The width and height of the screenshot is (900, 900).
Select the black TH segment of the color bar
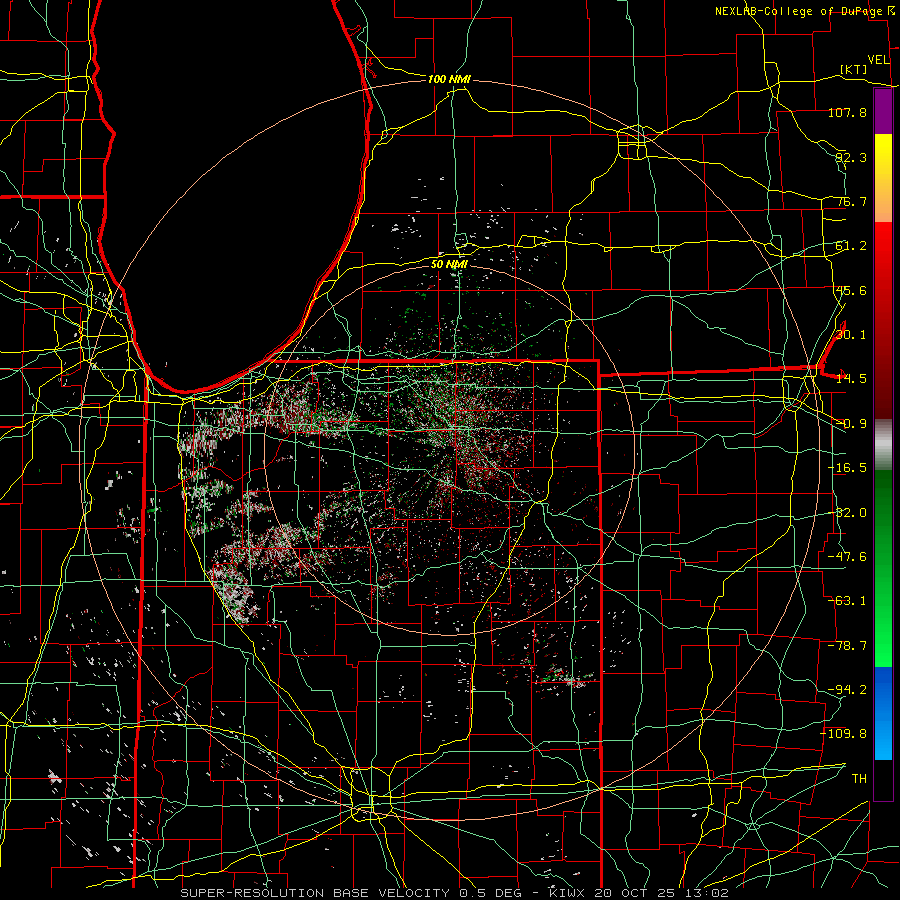coord(883,779)
